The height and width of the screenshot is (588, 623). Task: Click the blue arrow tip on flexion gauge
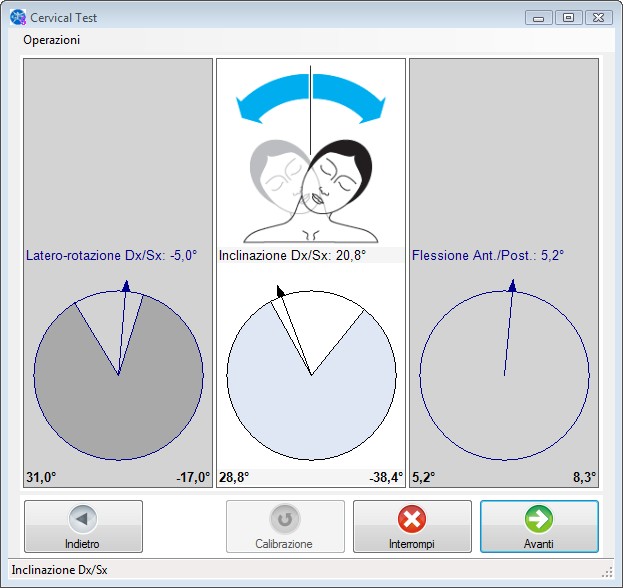pyautogui.click(x=513, y=285)
